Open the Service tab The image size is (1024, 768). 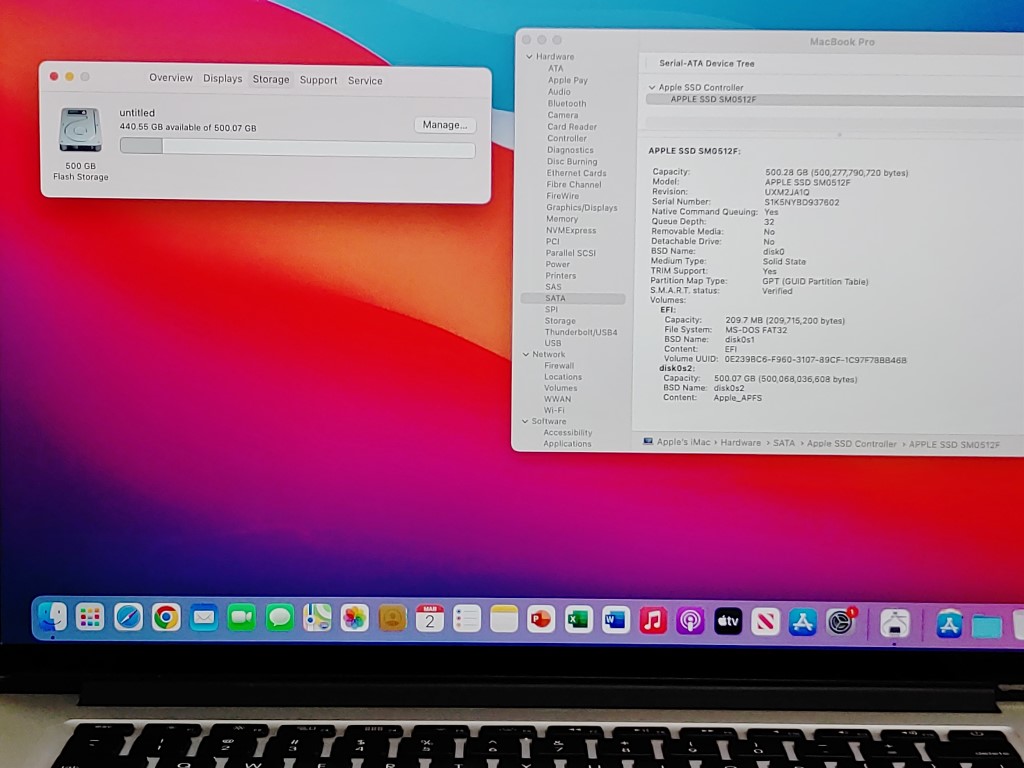(365, 80)
